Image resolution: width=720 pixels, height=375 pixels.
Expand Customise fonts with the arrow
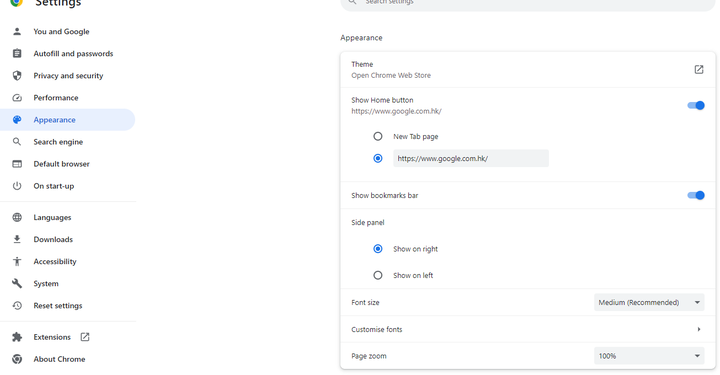pos(698,330)
